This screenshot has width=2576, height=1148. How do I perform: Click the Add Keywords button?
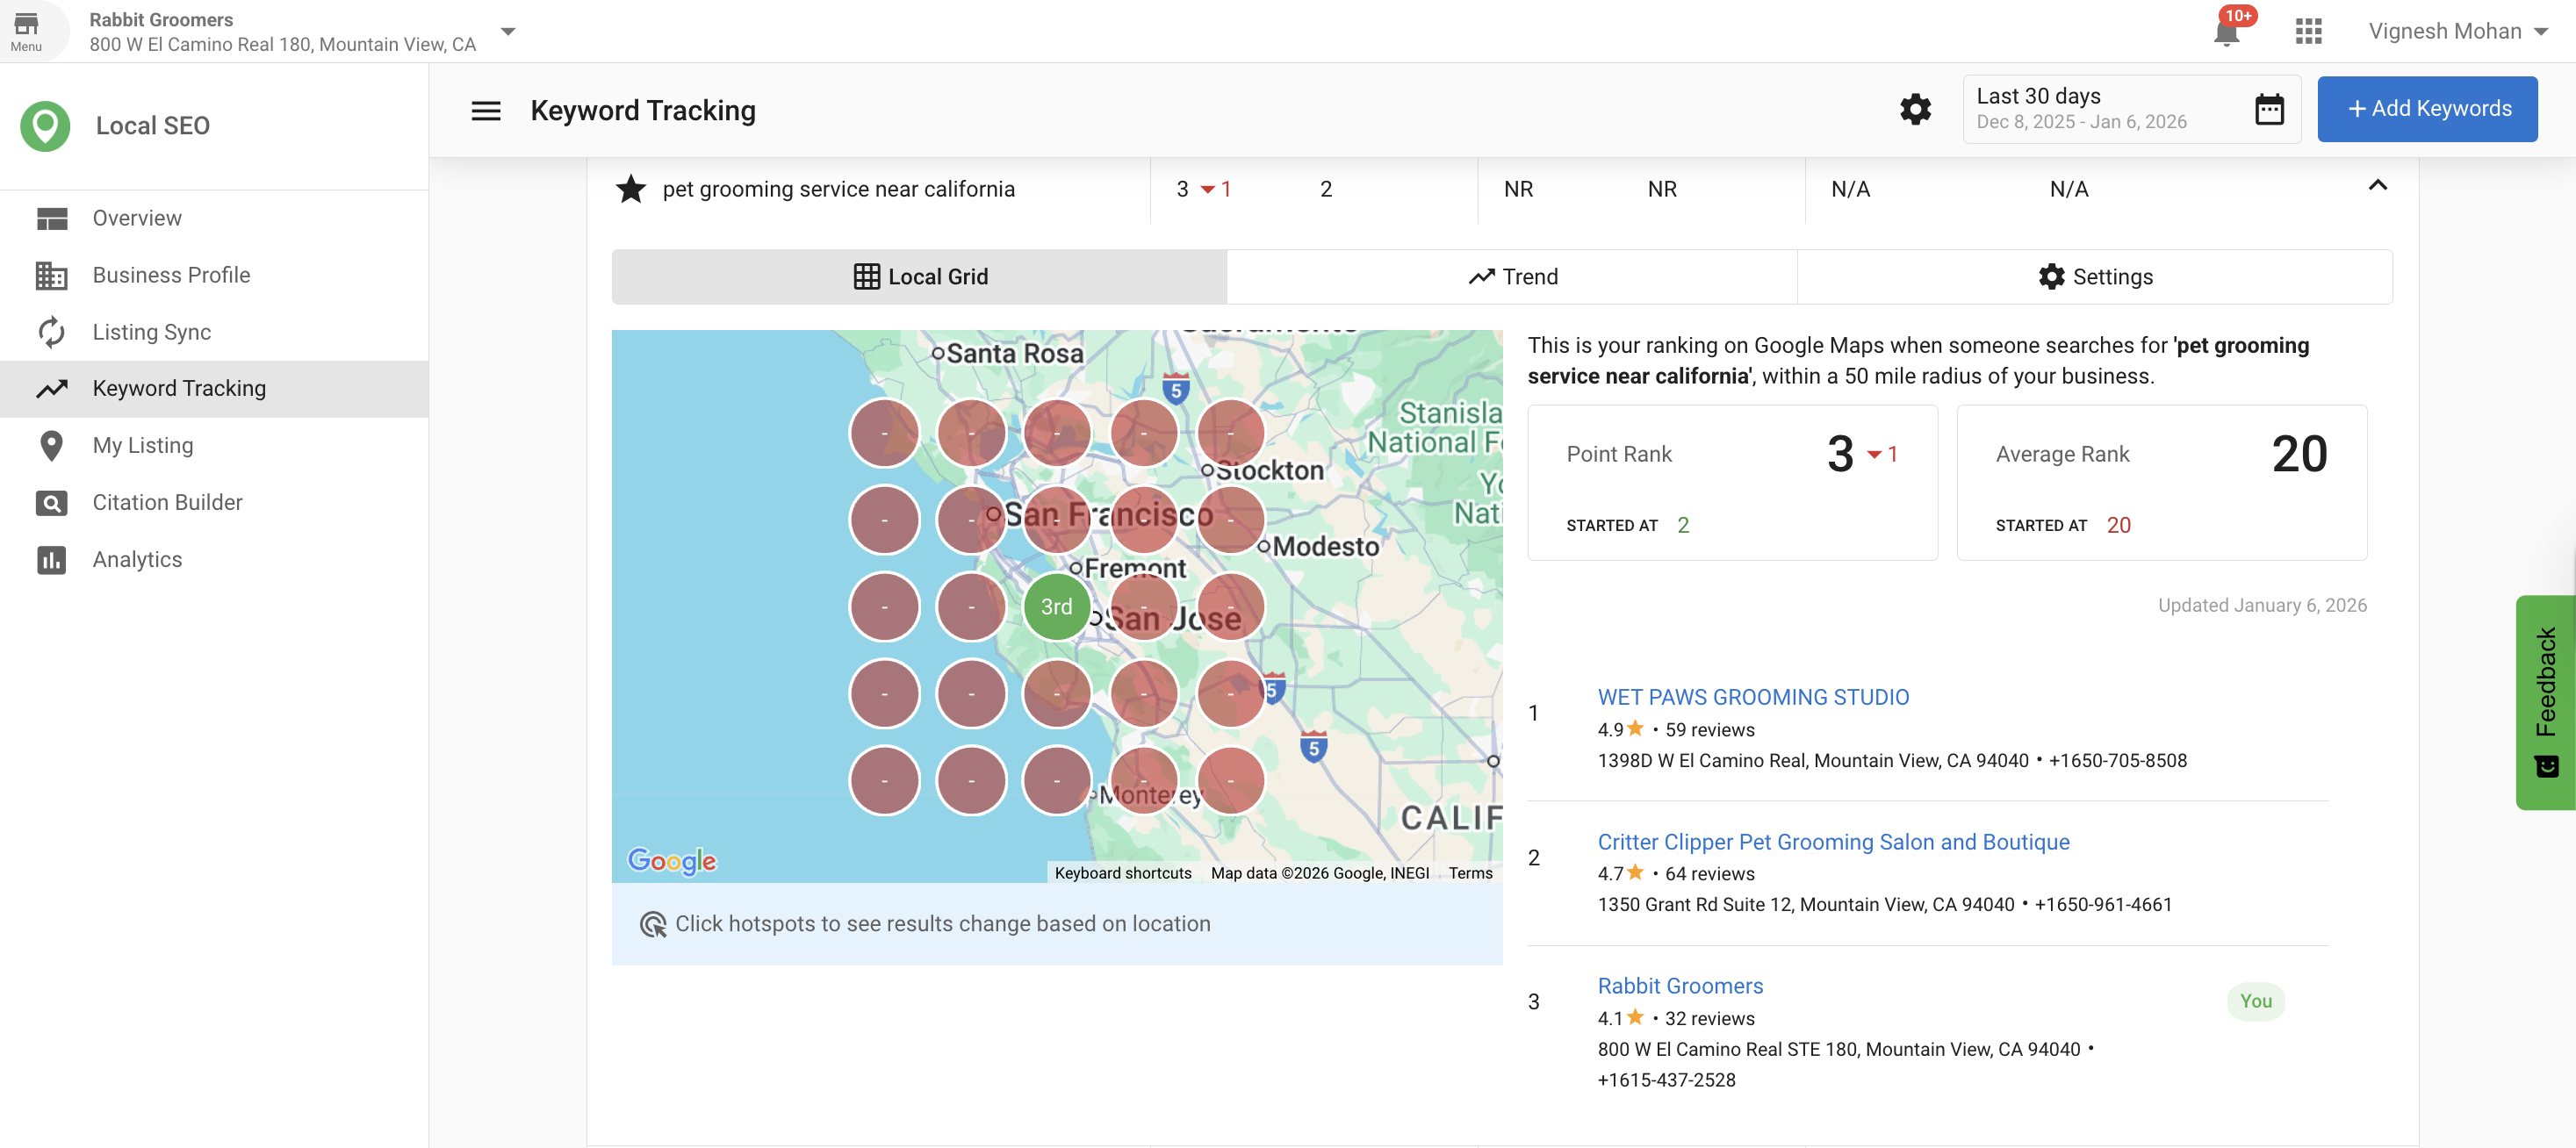click(2428, 108)
